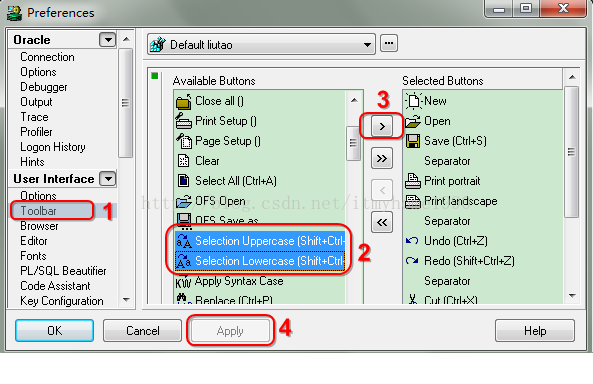The height and width of the screenshot is (384, 593).
Task: Click the Open folder icon in Selected Buttons
Action: click(x=413, y=121)
